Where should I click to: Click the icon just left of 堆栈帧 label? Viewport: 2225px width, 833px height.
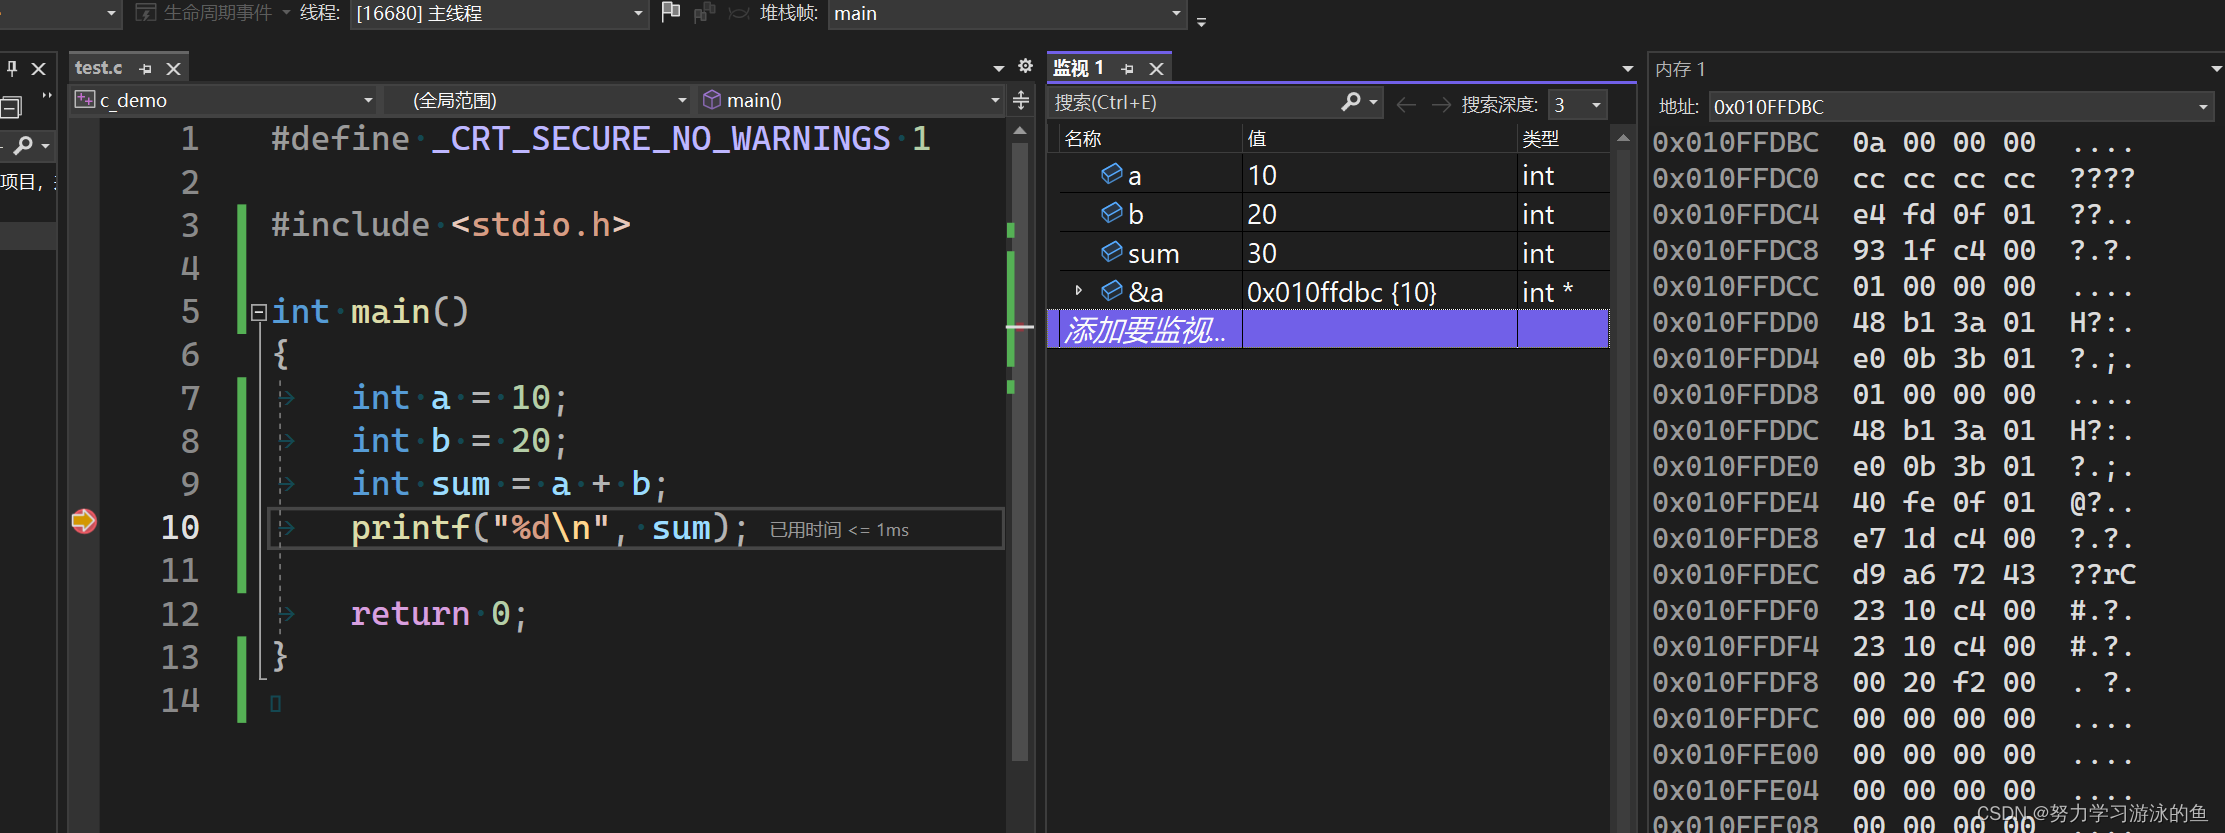(739, 13)
